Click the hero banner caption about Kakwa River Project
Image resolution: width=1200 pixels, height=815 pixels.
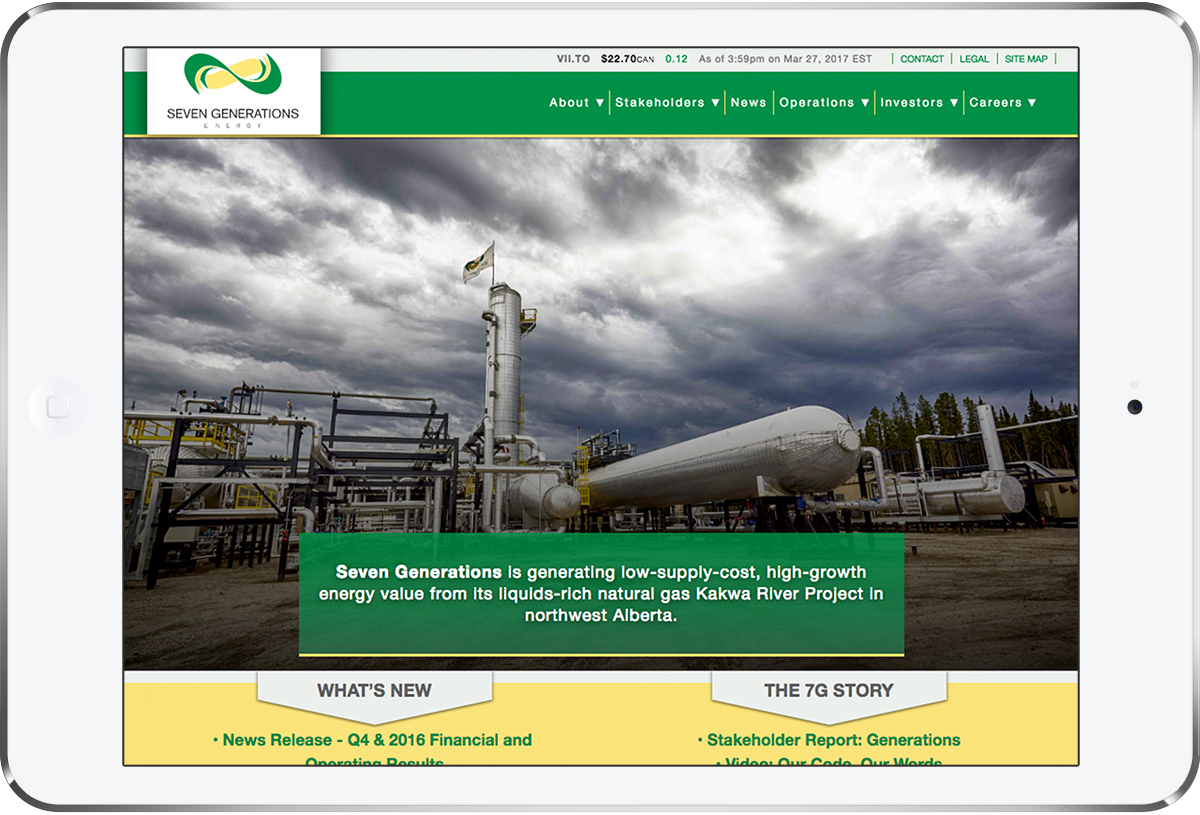click(601, 594)
